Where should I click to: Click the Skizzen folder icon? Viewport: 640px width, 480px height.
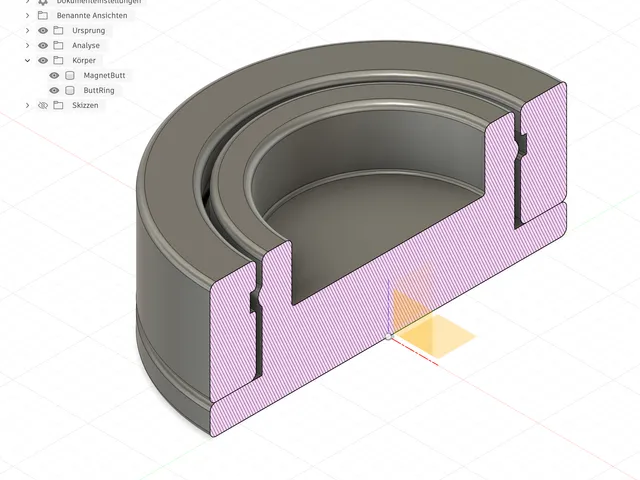pyautogui.click(x=58, y=105)
